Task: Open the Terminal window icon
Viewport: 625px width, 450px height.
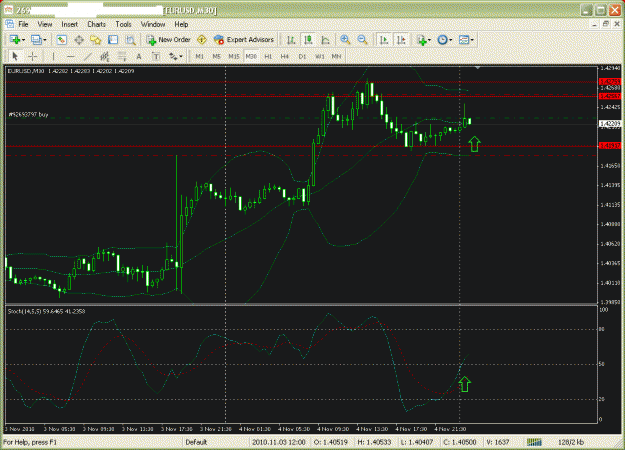Action: coord(113,40)
